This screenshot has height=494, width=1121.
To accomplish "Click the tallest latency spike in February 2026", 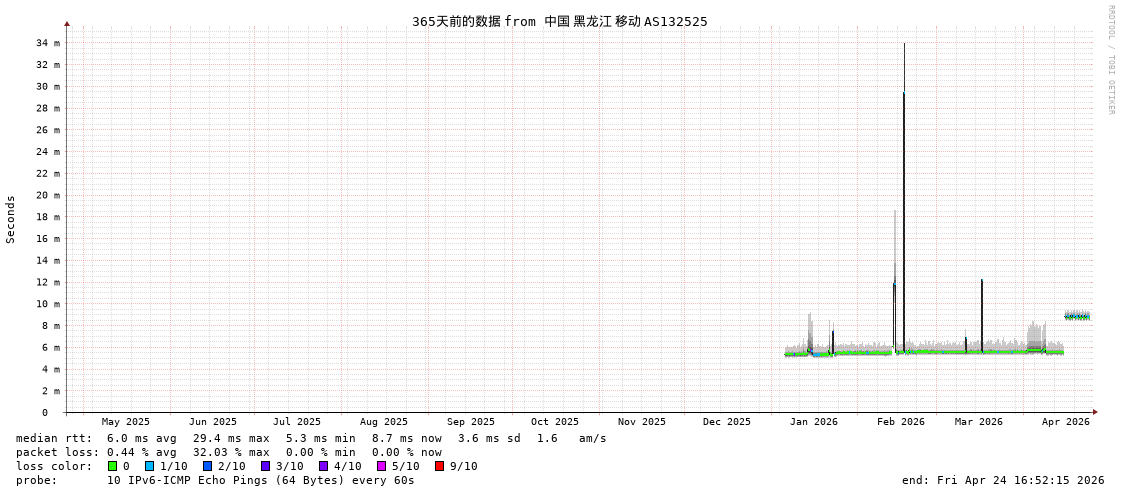I will [904, 100].
